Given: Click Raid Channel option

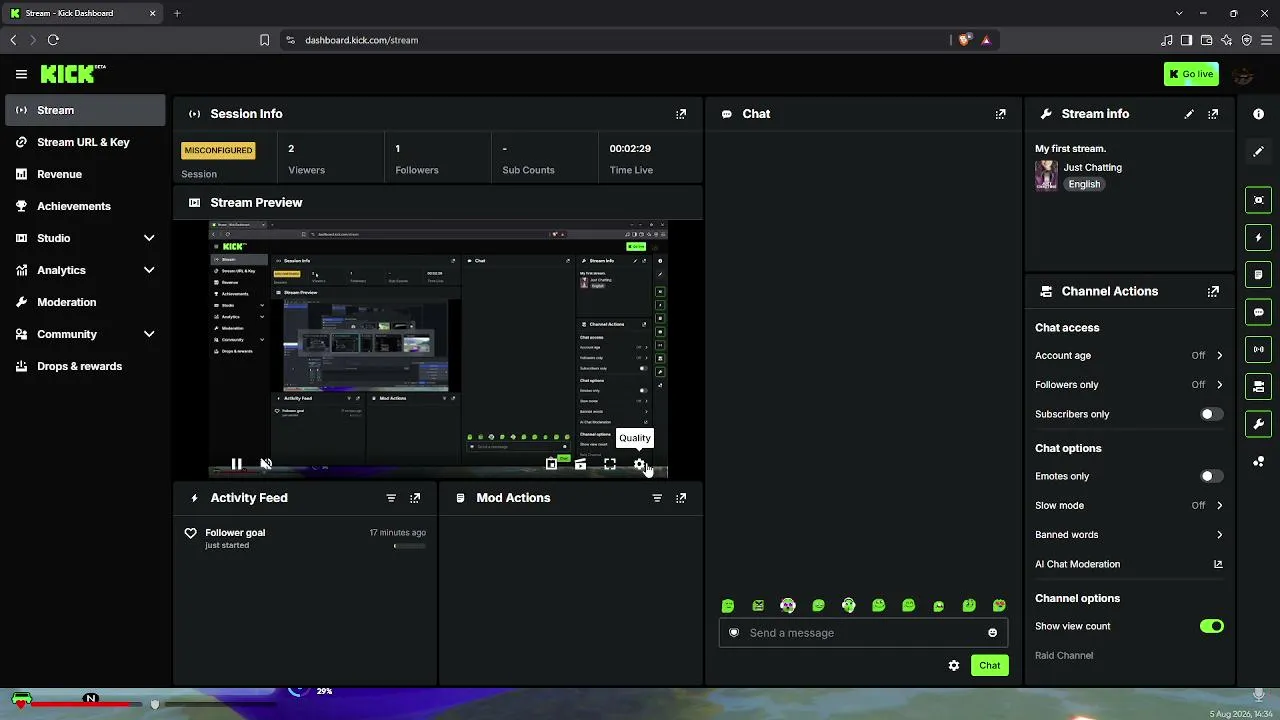Looking at the screenshot, I should (x=1064, y=656).
